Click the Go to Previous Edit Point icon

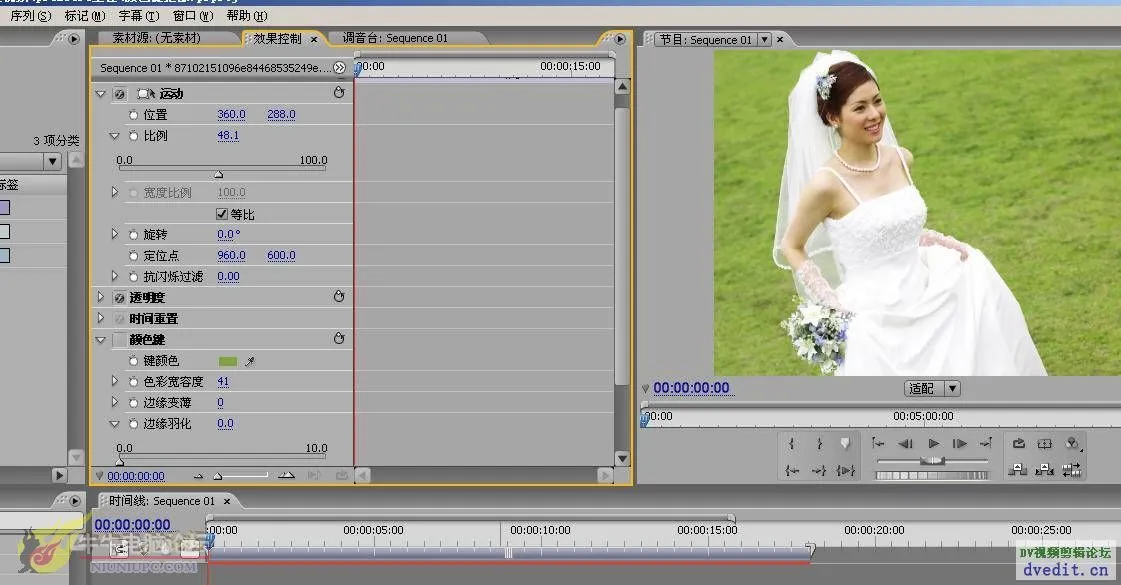pos(880,443)
